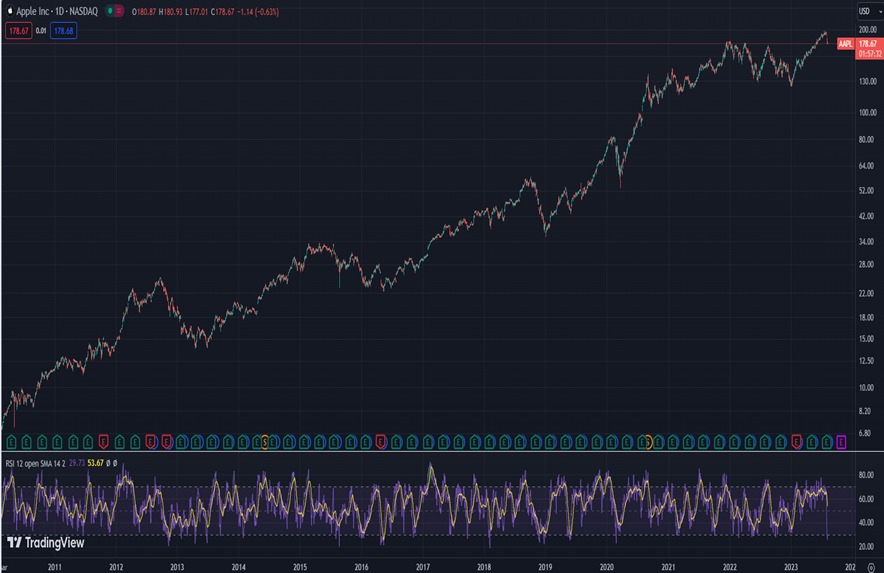Click the 2019 label on time axis

pyautogui.click(x=545, y=567)
